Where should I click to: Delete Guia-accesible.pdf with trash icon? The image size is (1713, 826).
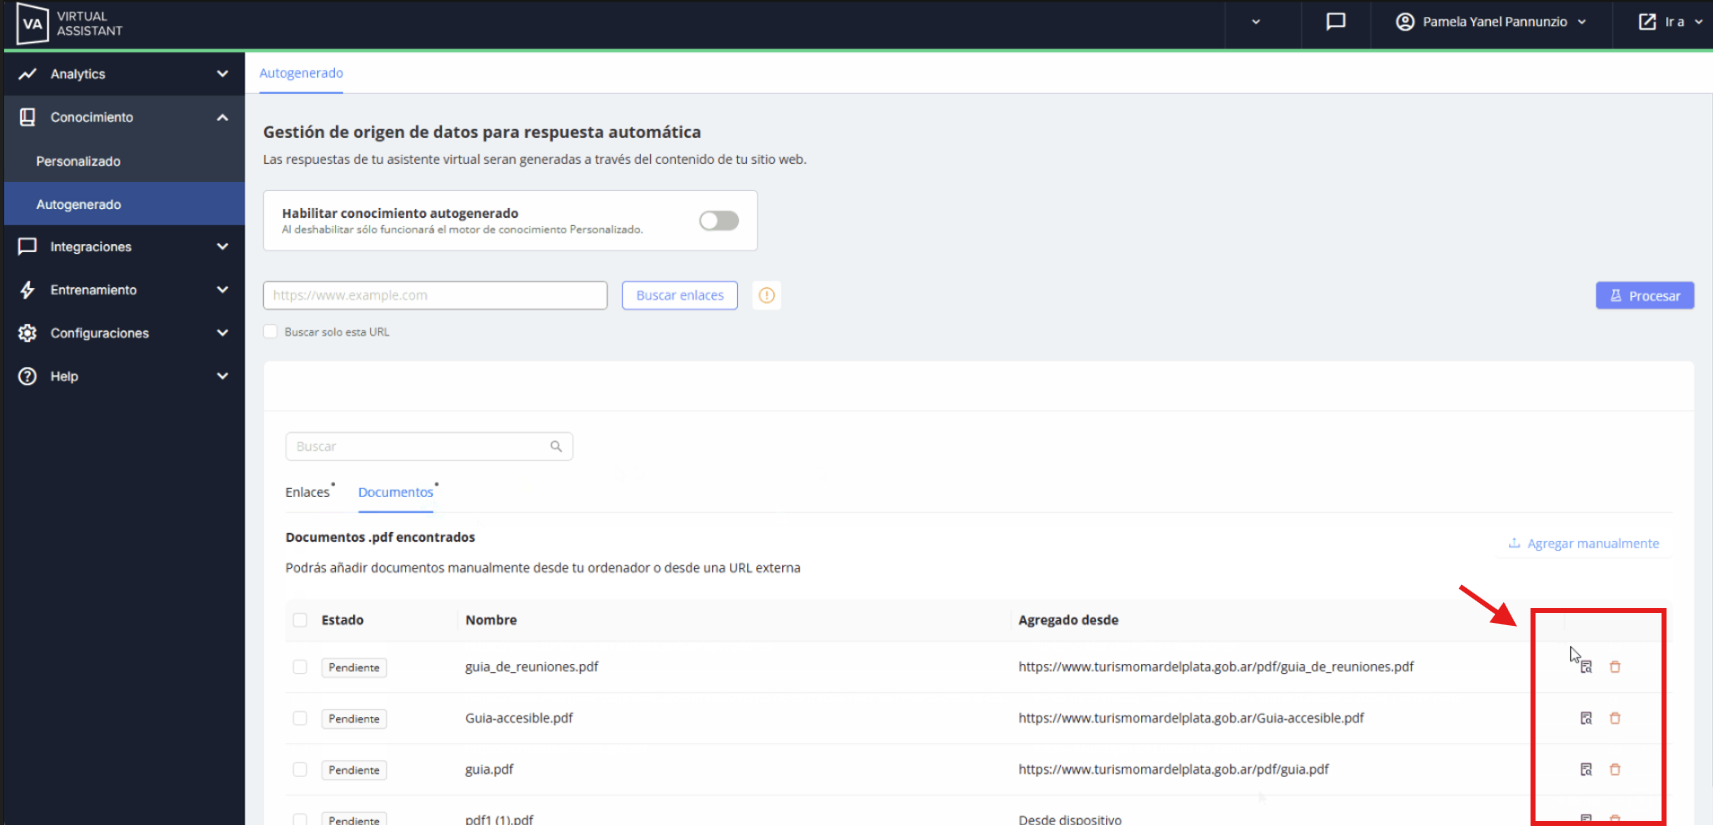[x=1615, y=718]
